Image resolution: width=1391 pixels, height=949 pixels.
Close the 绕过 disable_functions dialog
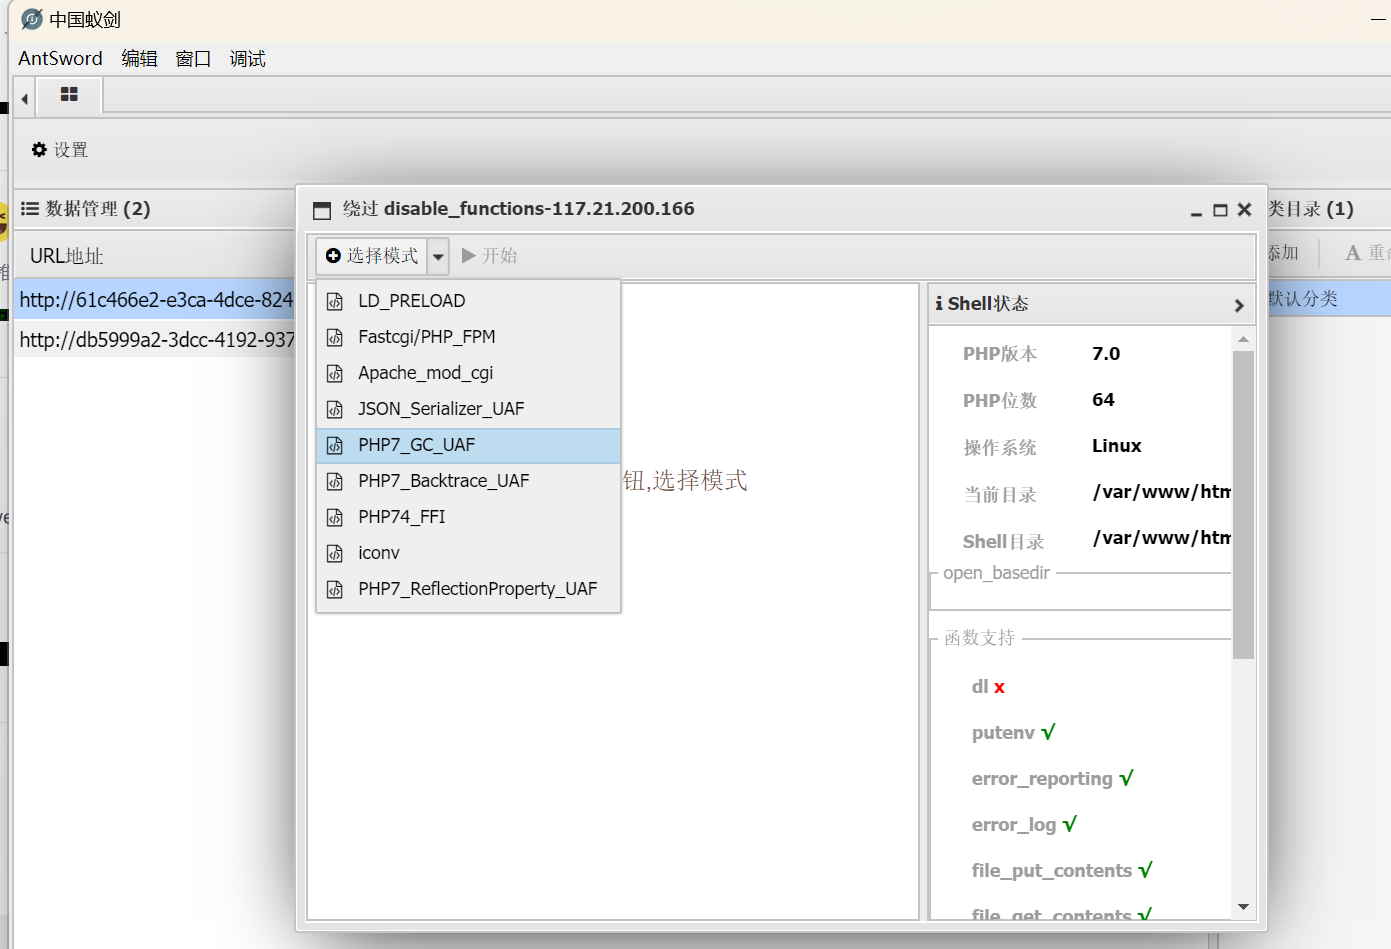pos(1244,209)
